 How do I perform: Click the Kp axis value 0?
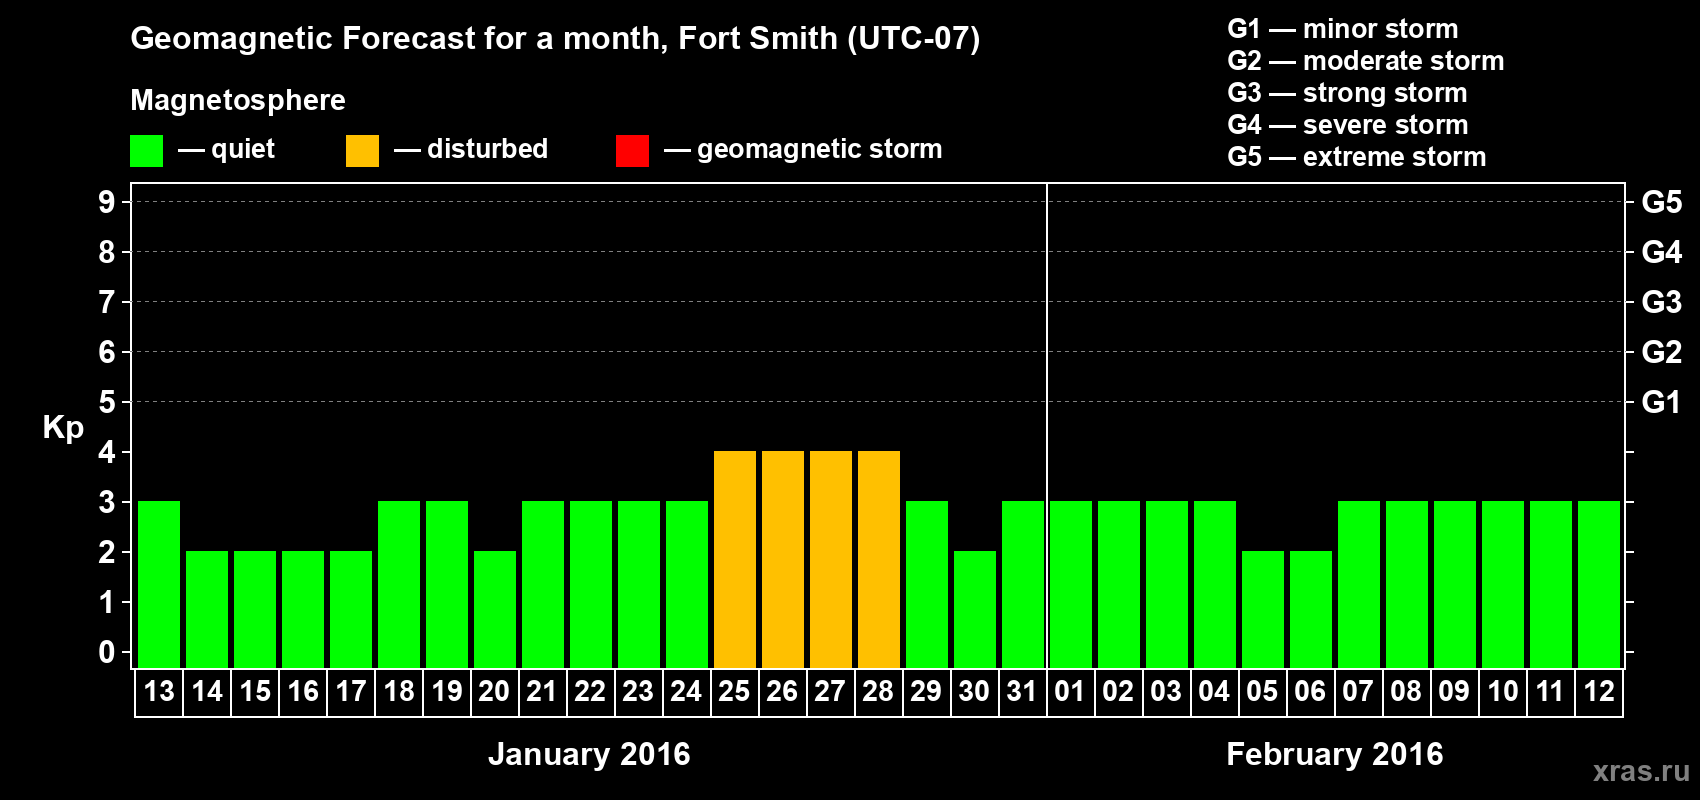pos(107,652)
